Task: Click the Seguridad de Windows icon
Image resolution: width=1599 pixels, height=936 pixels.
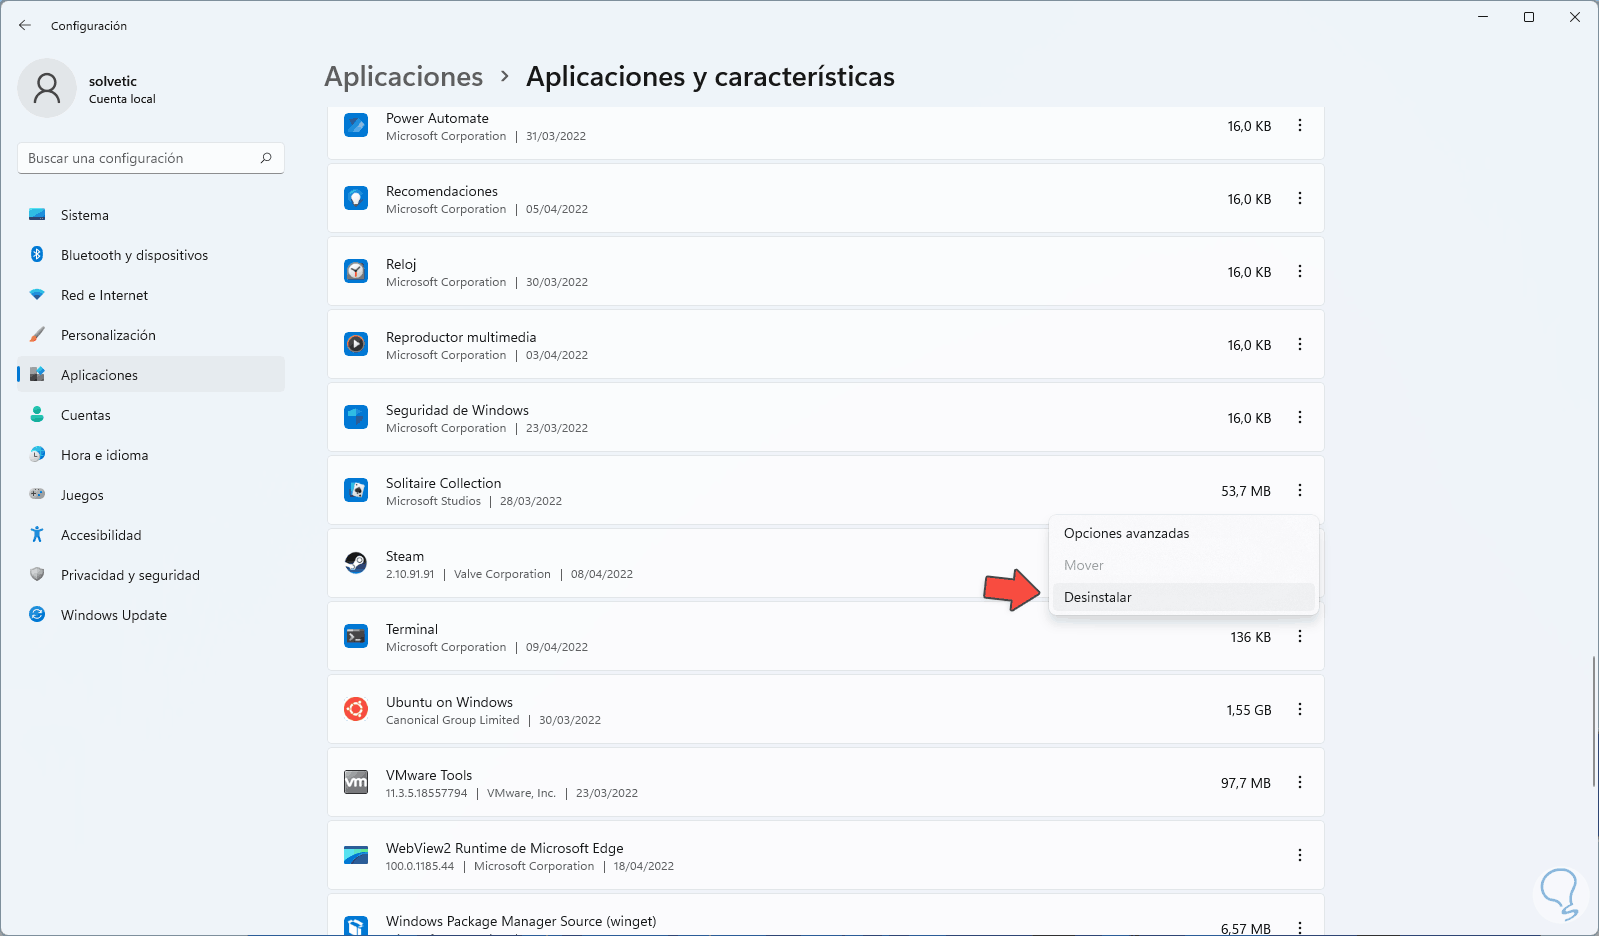Action: (356, 417)
